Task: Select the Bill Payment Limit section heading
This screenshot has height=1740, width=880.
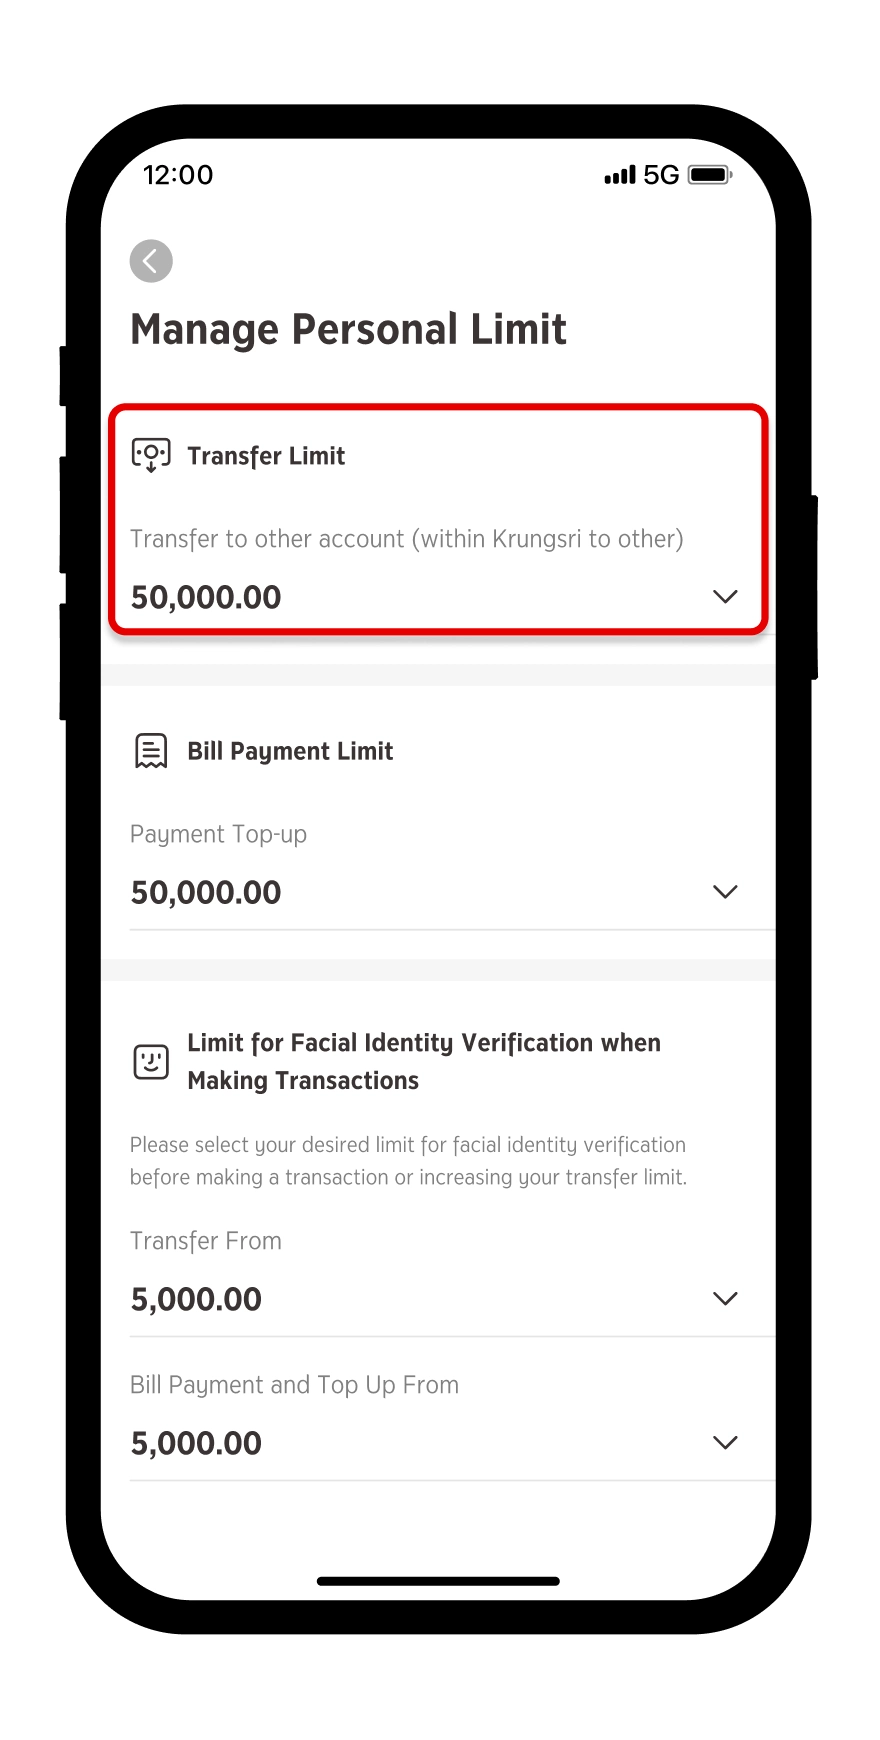Action: coord(290,751)
